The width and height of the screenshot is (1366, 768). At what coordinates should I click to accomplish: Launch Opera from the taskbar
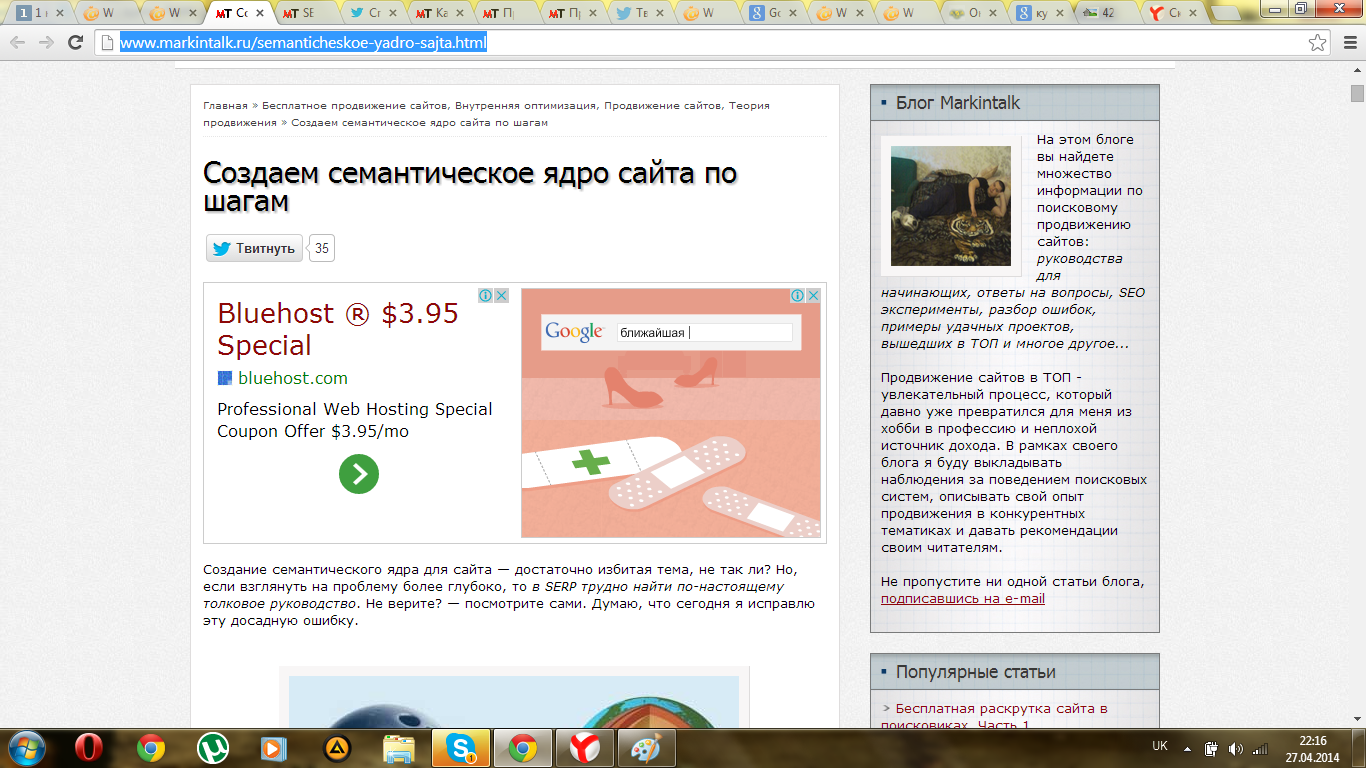pyautogui.click(x=90, y=747)
